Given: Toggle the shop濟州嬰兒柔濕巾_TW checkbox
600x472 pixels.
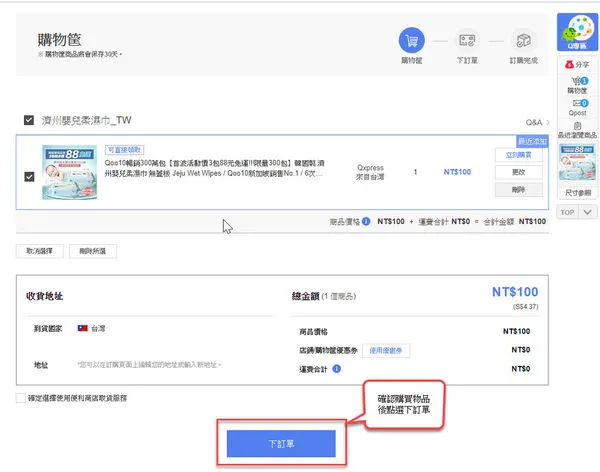Looking at the screenshot, I should tap(29, 120).
